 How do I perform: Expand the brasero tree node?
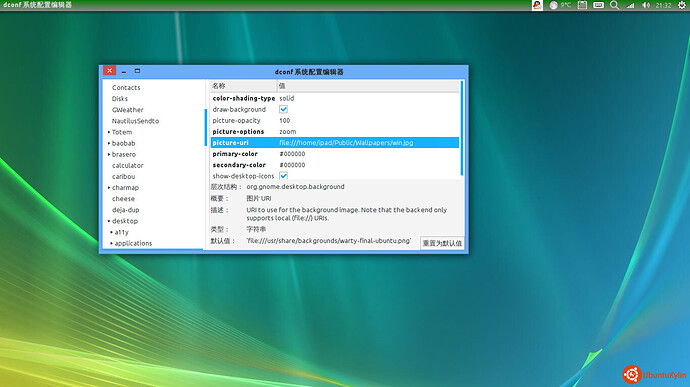(109, 154)
